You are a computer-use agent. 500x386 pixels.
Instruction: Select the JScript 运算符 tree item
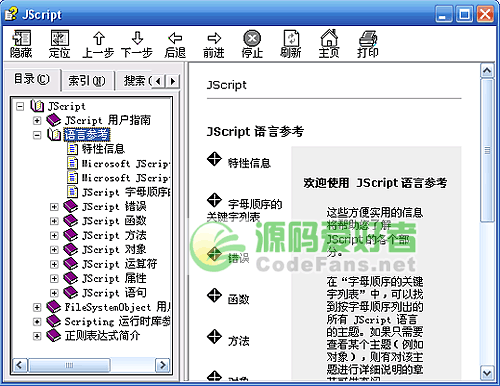119,264
